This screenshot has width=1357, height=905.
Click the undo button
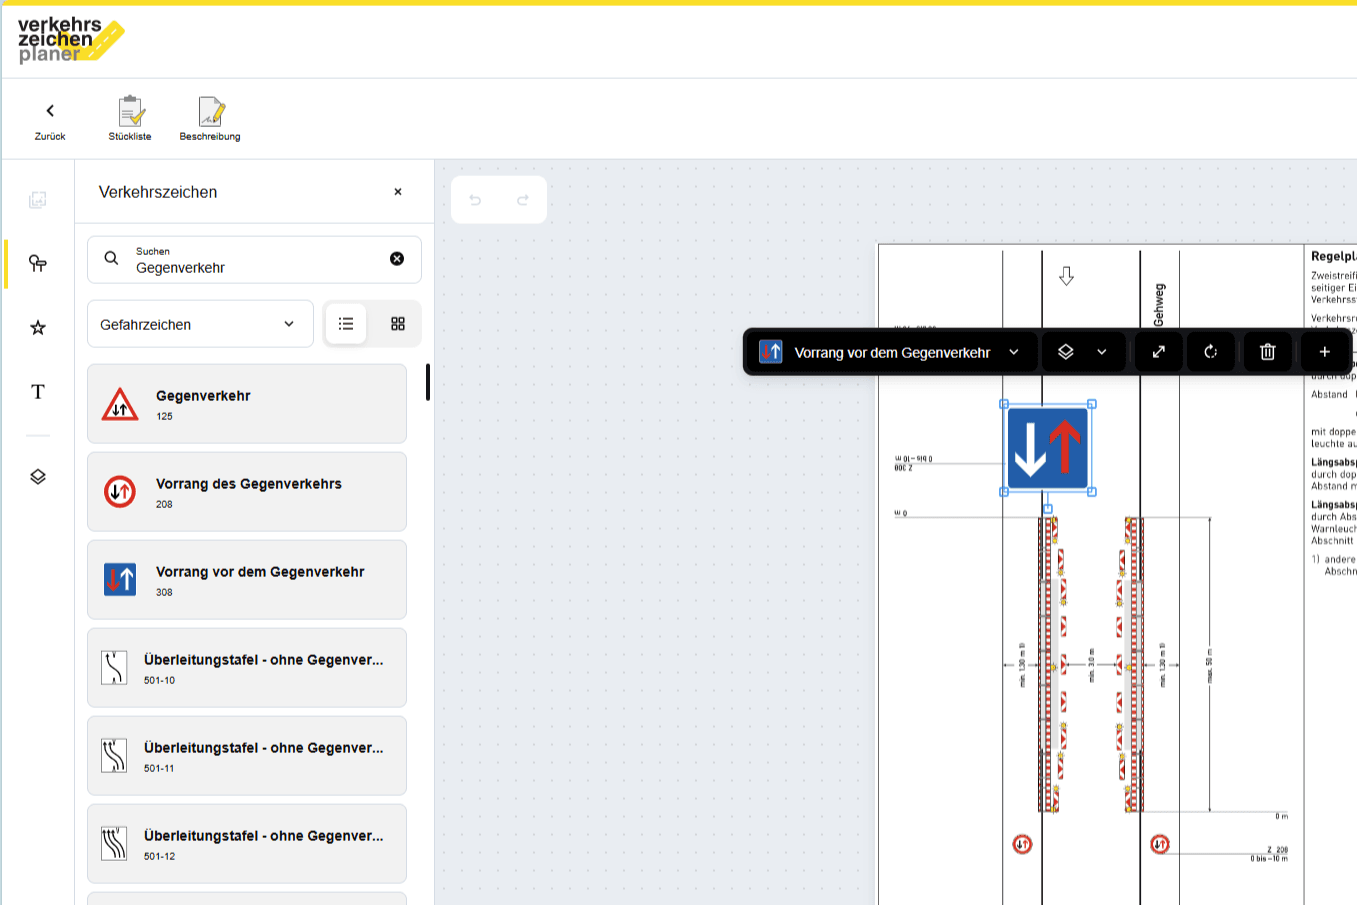(475, 200)
